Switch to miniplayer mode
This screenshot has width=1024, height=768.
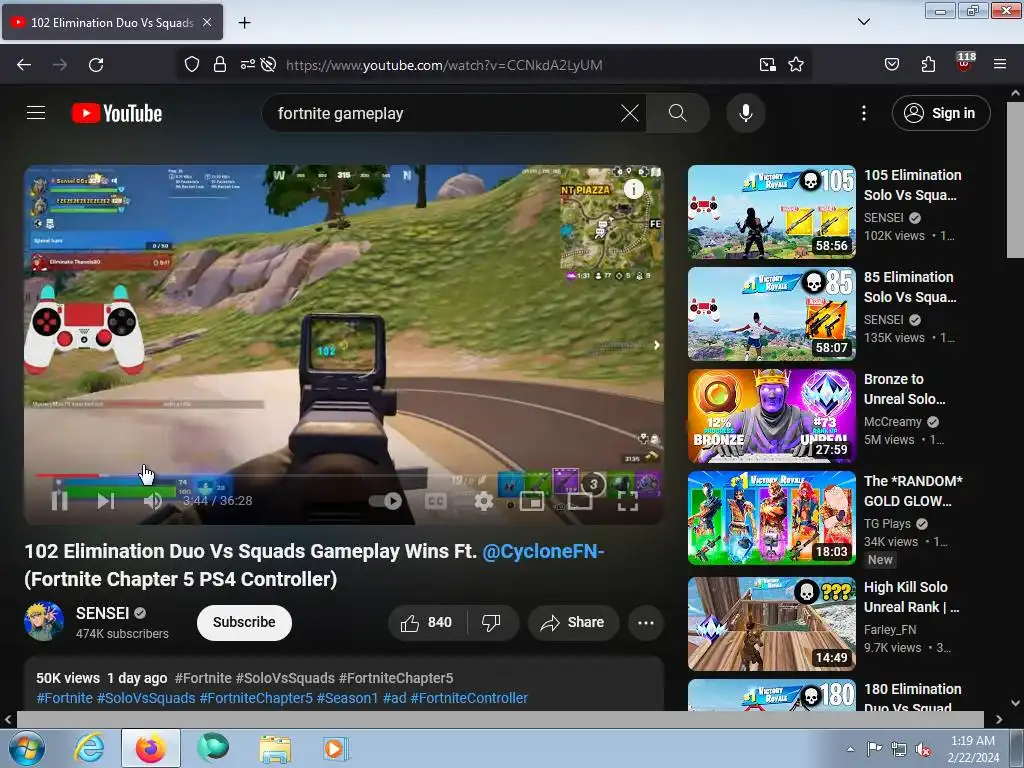pos(532,501)
